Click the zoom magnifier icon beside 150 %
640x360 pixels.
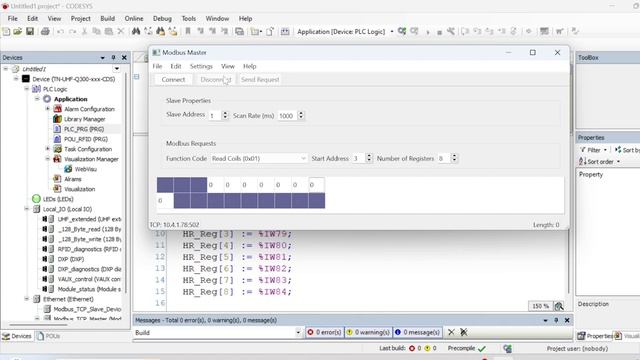coord(559,306)
